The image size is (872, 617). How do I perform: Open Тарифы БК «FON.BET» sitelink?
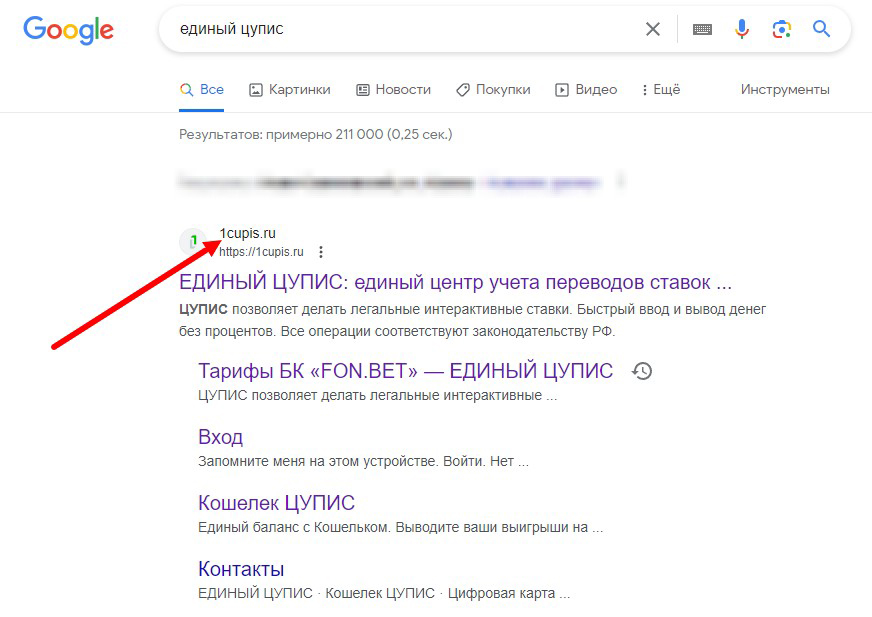tap(405, 371)
